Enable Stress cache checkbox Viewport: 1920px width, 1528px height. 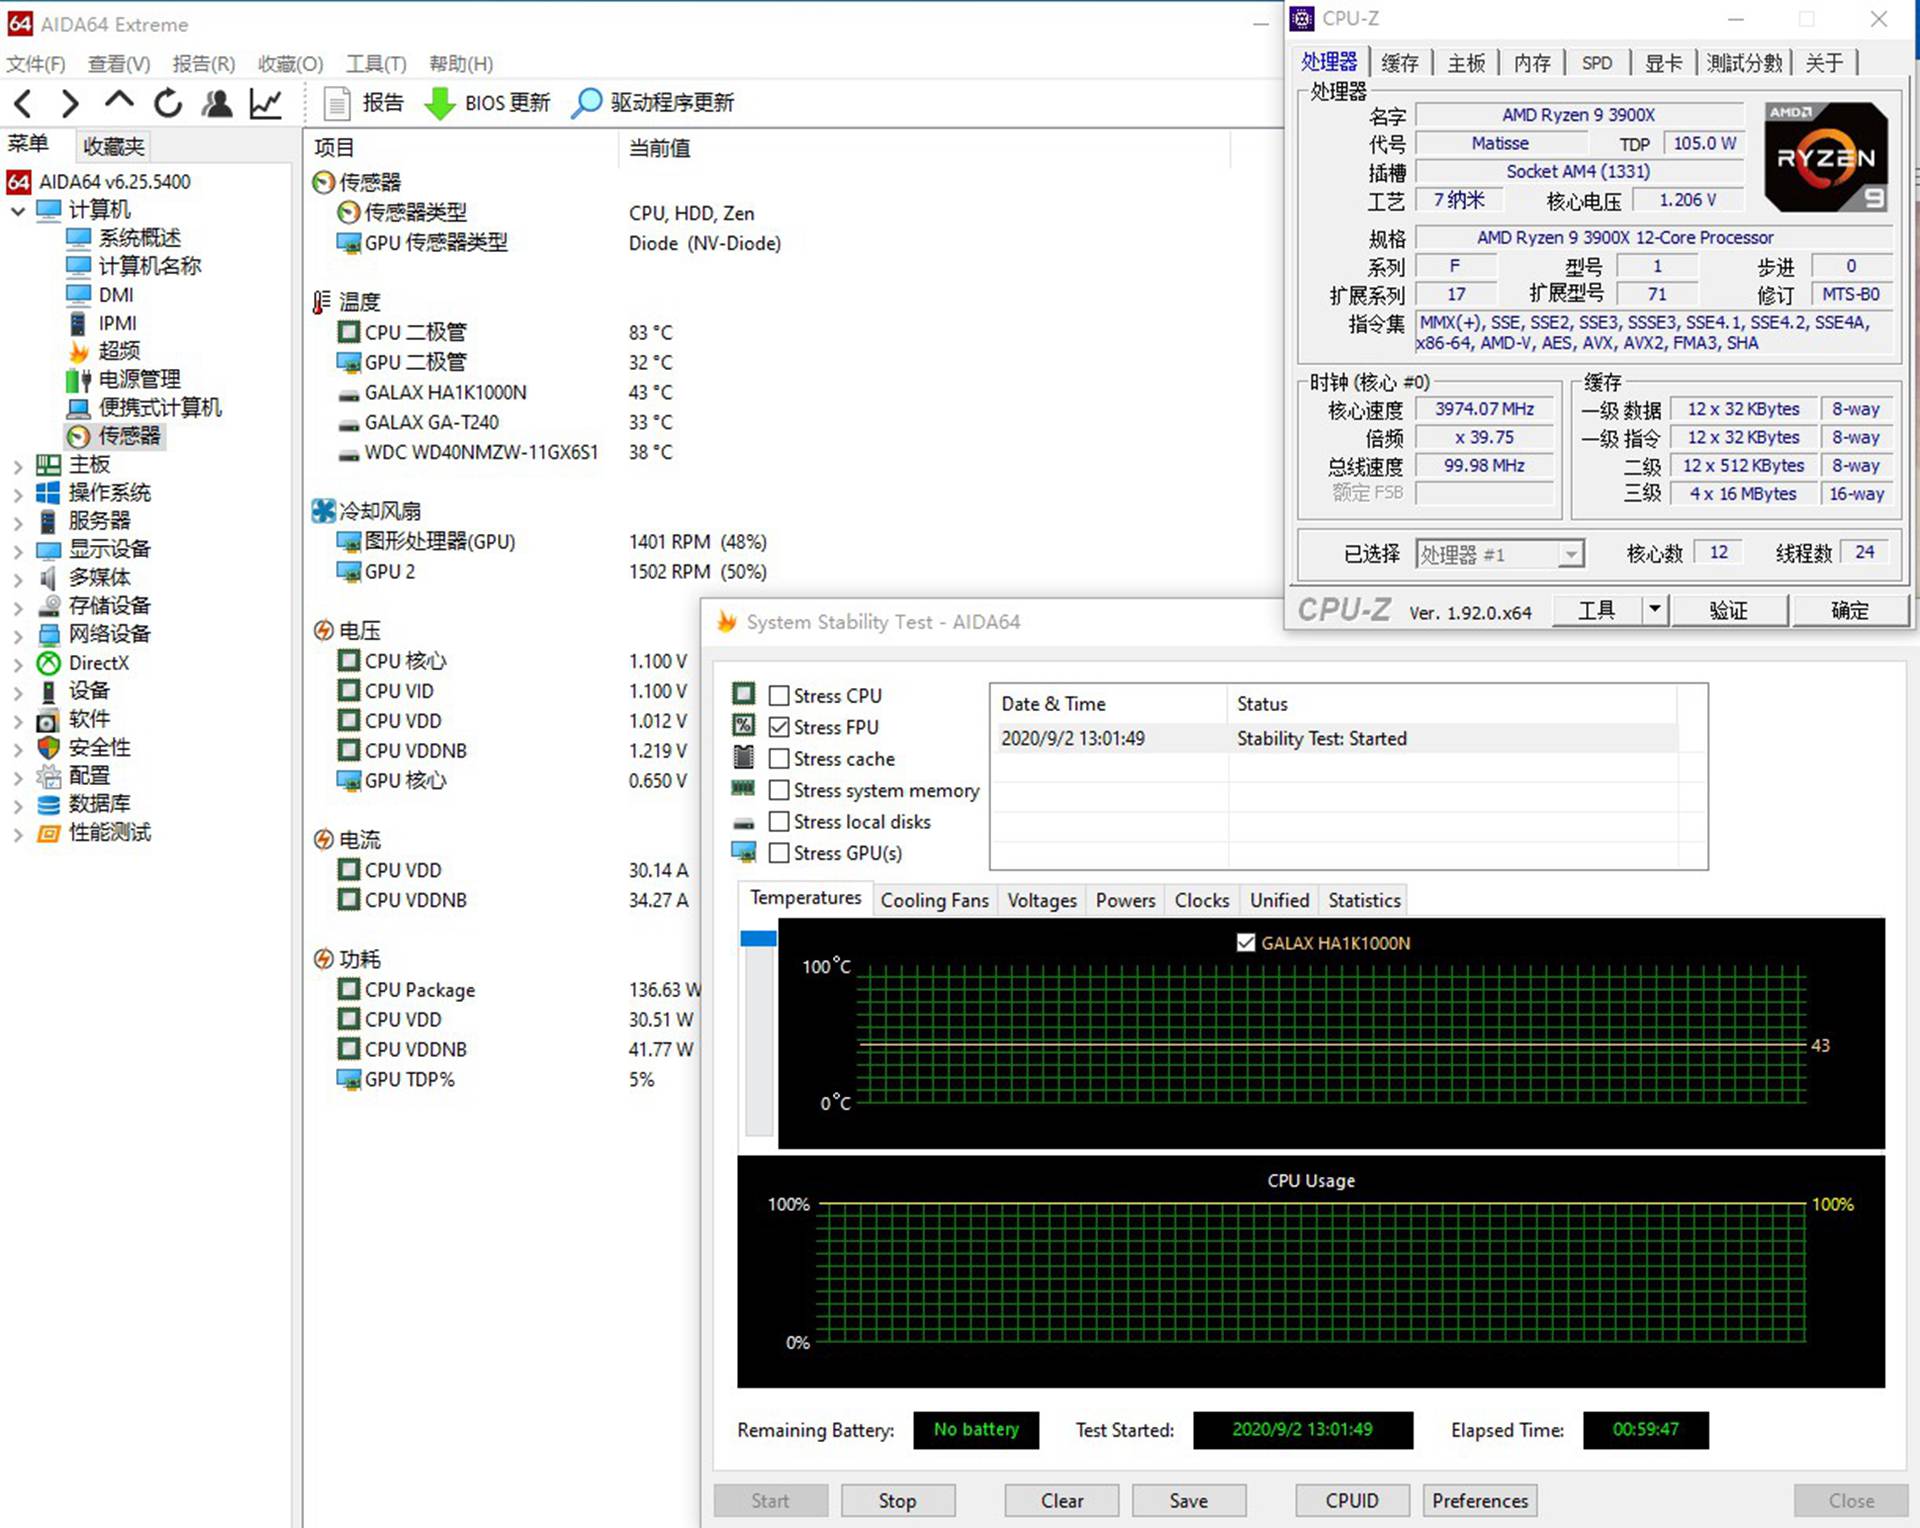click(779, 759)
